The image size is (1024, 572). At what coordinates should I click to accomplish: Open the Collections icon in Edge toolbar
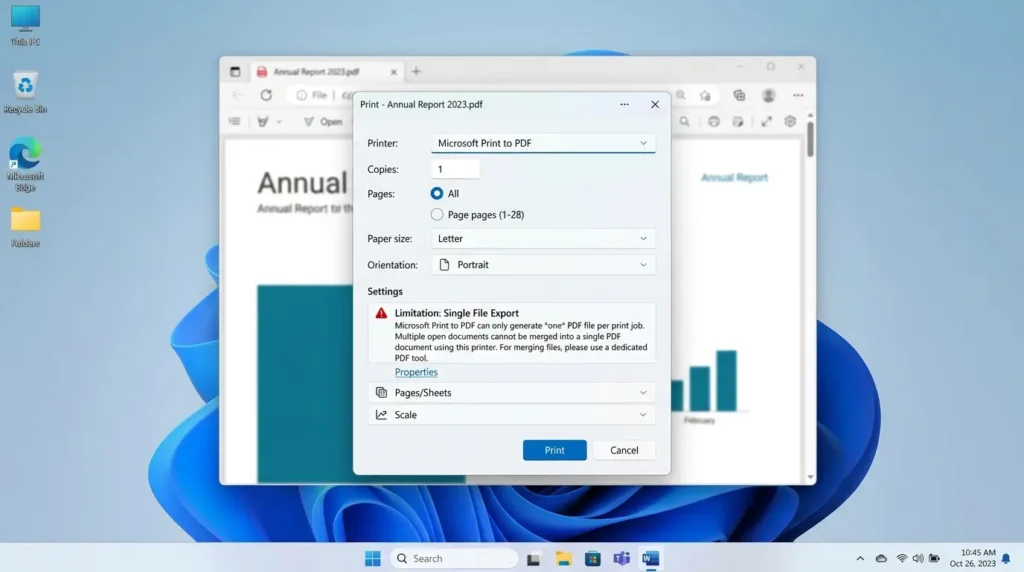click(x=739, y=95)
